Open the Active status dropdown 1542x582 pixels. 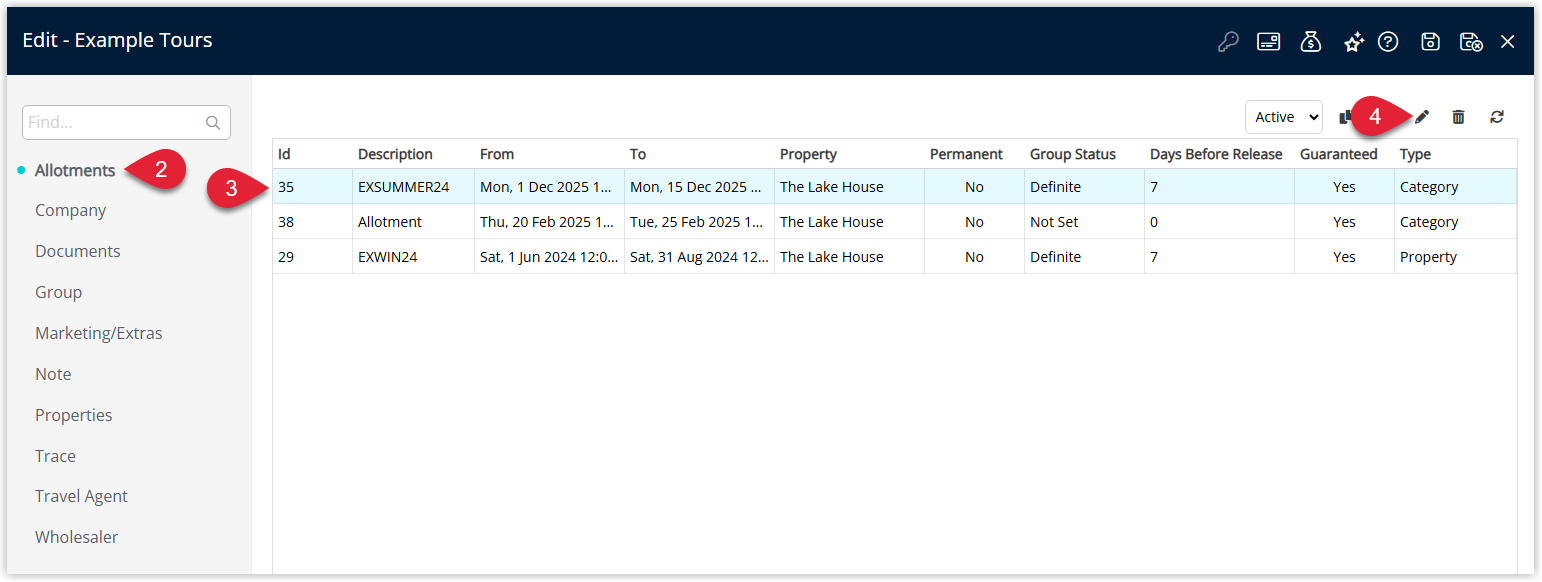[x=1284, y=117]
